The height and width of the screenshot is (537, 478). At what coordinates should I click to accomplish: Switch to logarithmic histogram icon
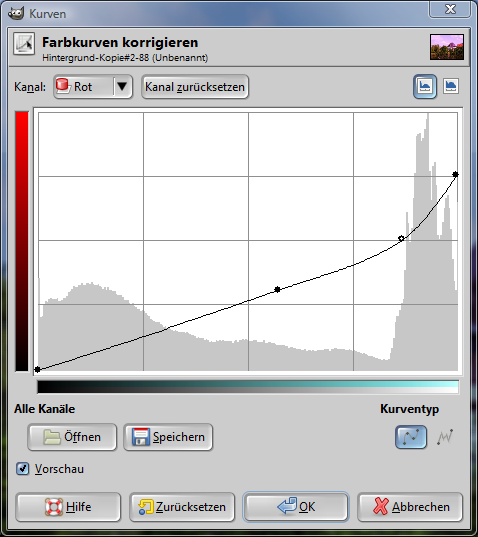(450, 86)
